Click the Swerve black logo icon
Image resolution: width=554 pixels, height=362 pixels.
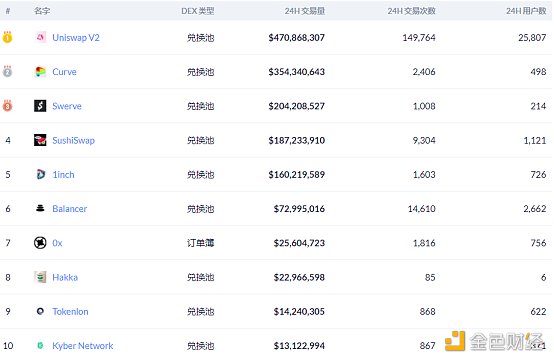tap(40, 106)
